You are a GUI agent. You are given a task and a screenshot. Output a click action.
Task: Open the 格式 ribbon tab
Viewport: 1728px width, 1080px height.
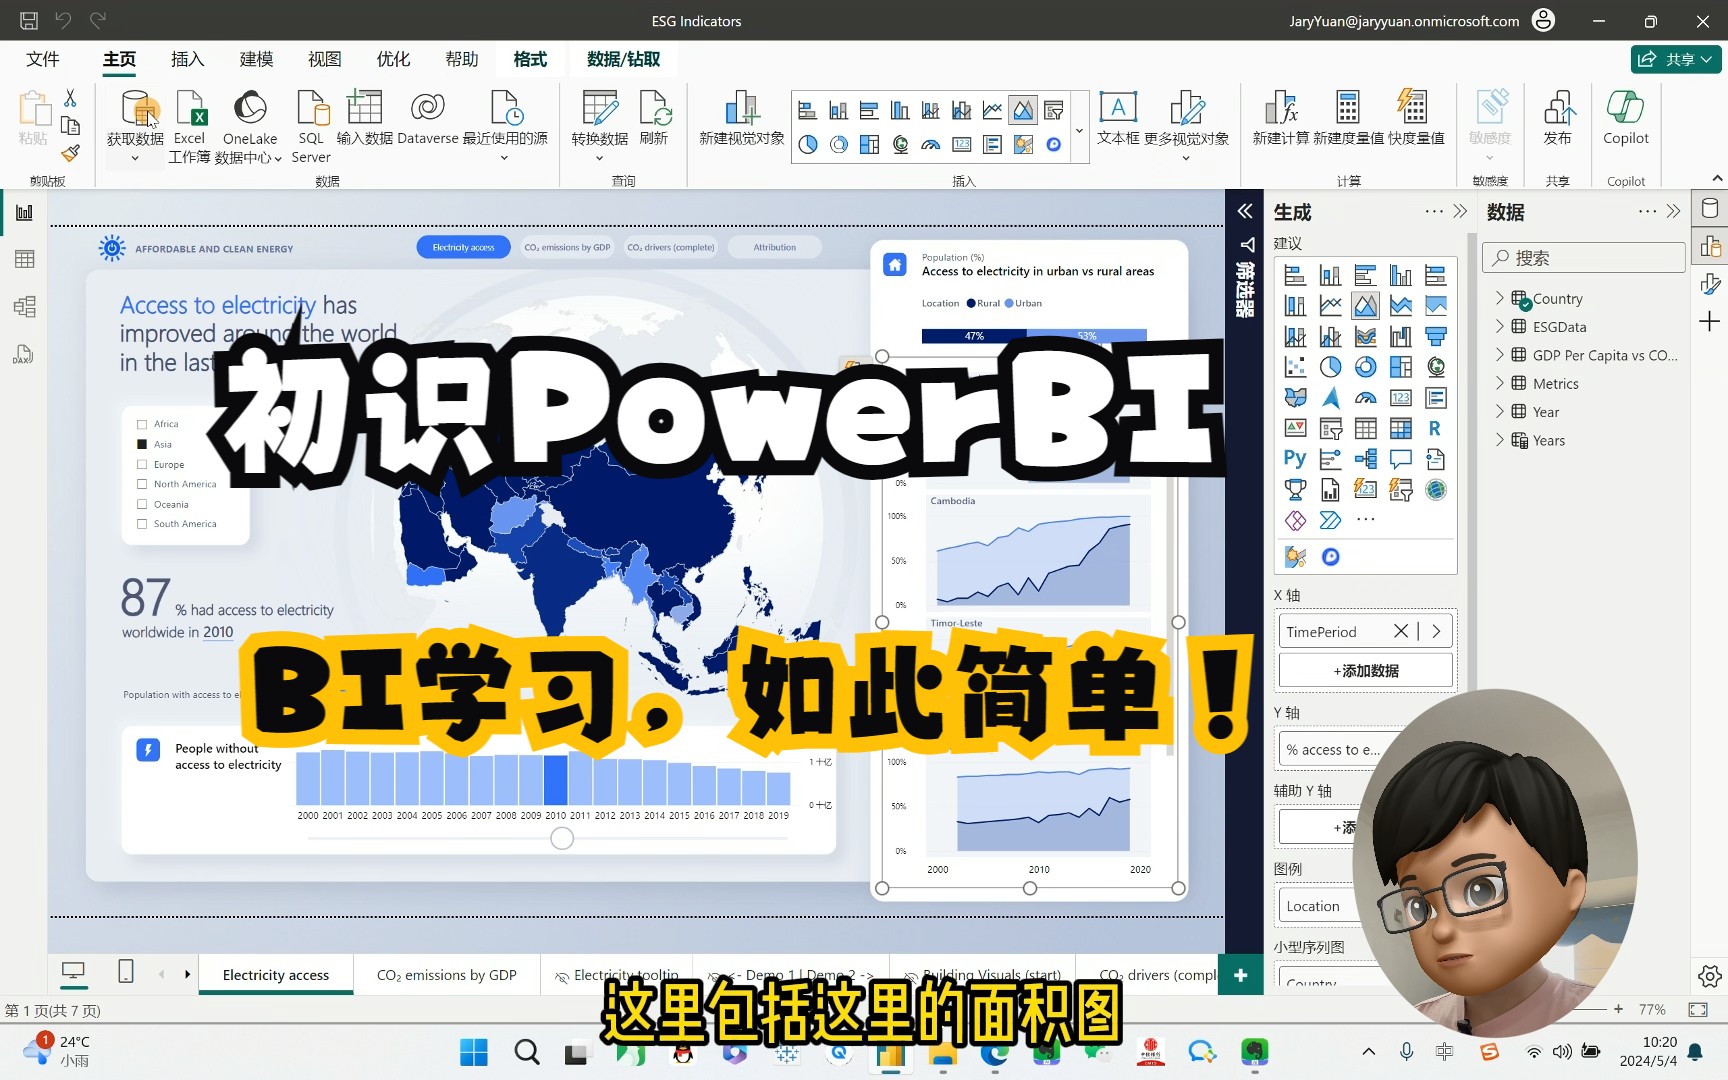[530, 59]
